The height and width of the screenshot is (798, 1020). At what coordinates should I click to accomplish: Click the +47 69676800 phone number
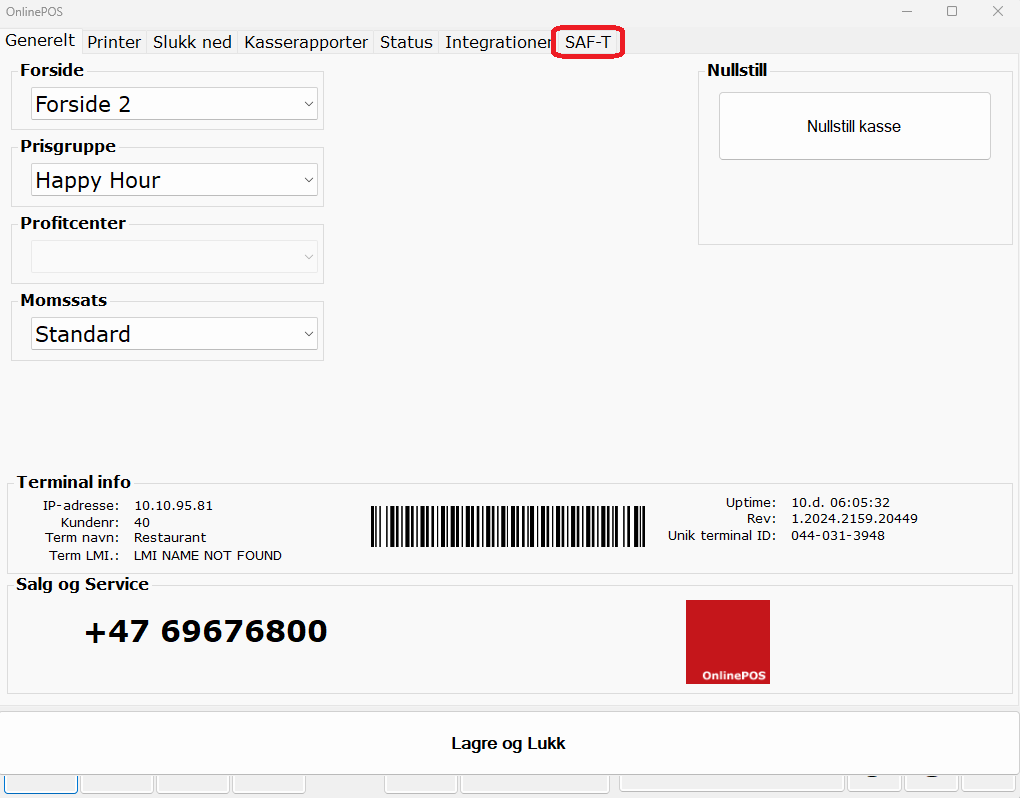click(x=206, y=632)
